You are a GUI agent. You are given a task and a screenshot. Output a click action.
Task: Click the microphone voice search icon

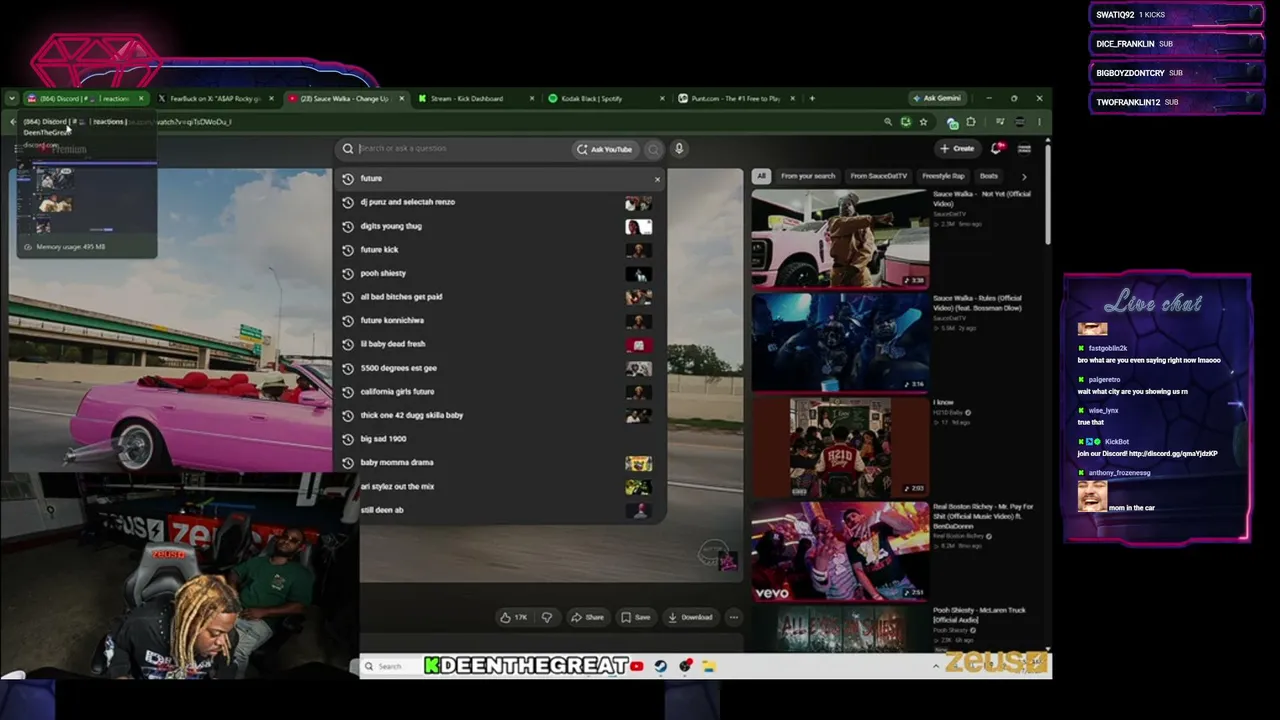pyautogui.click(x=679, y=149)
